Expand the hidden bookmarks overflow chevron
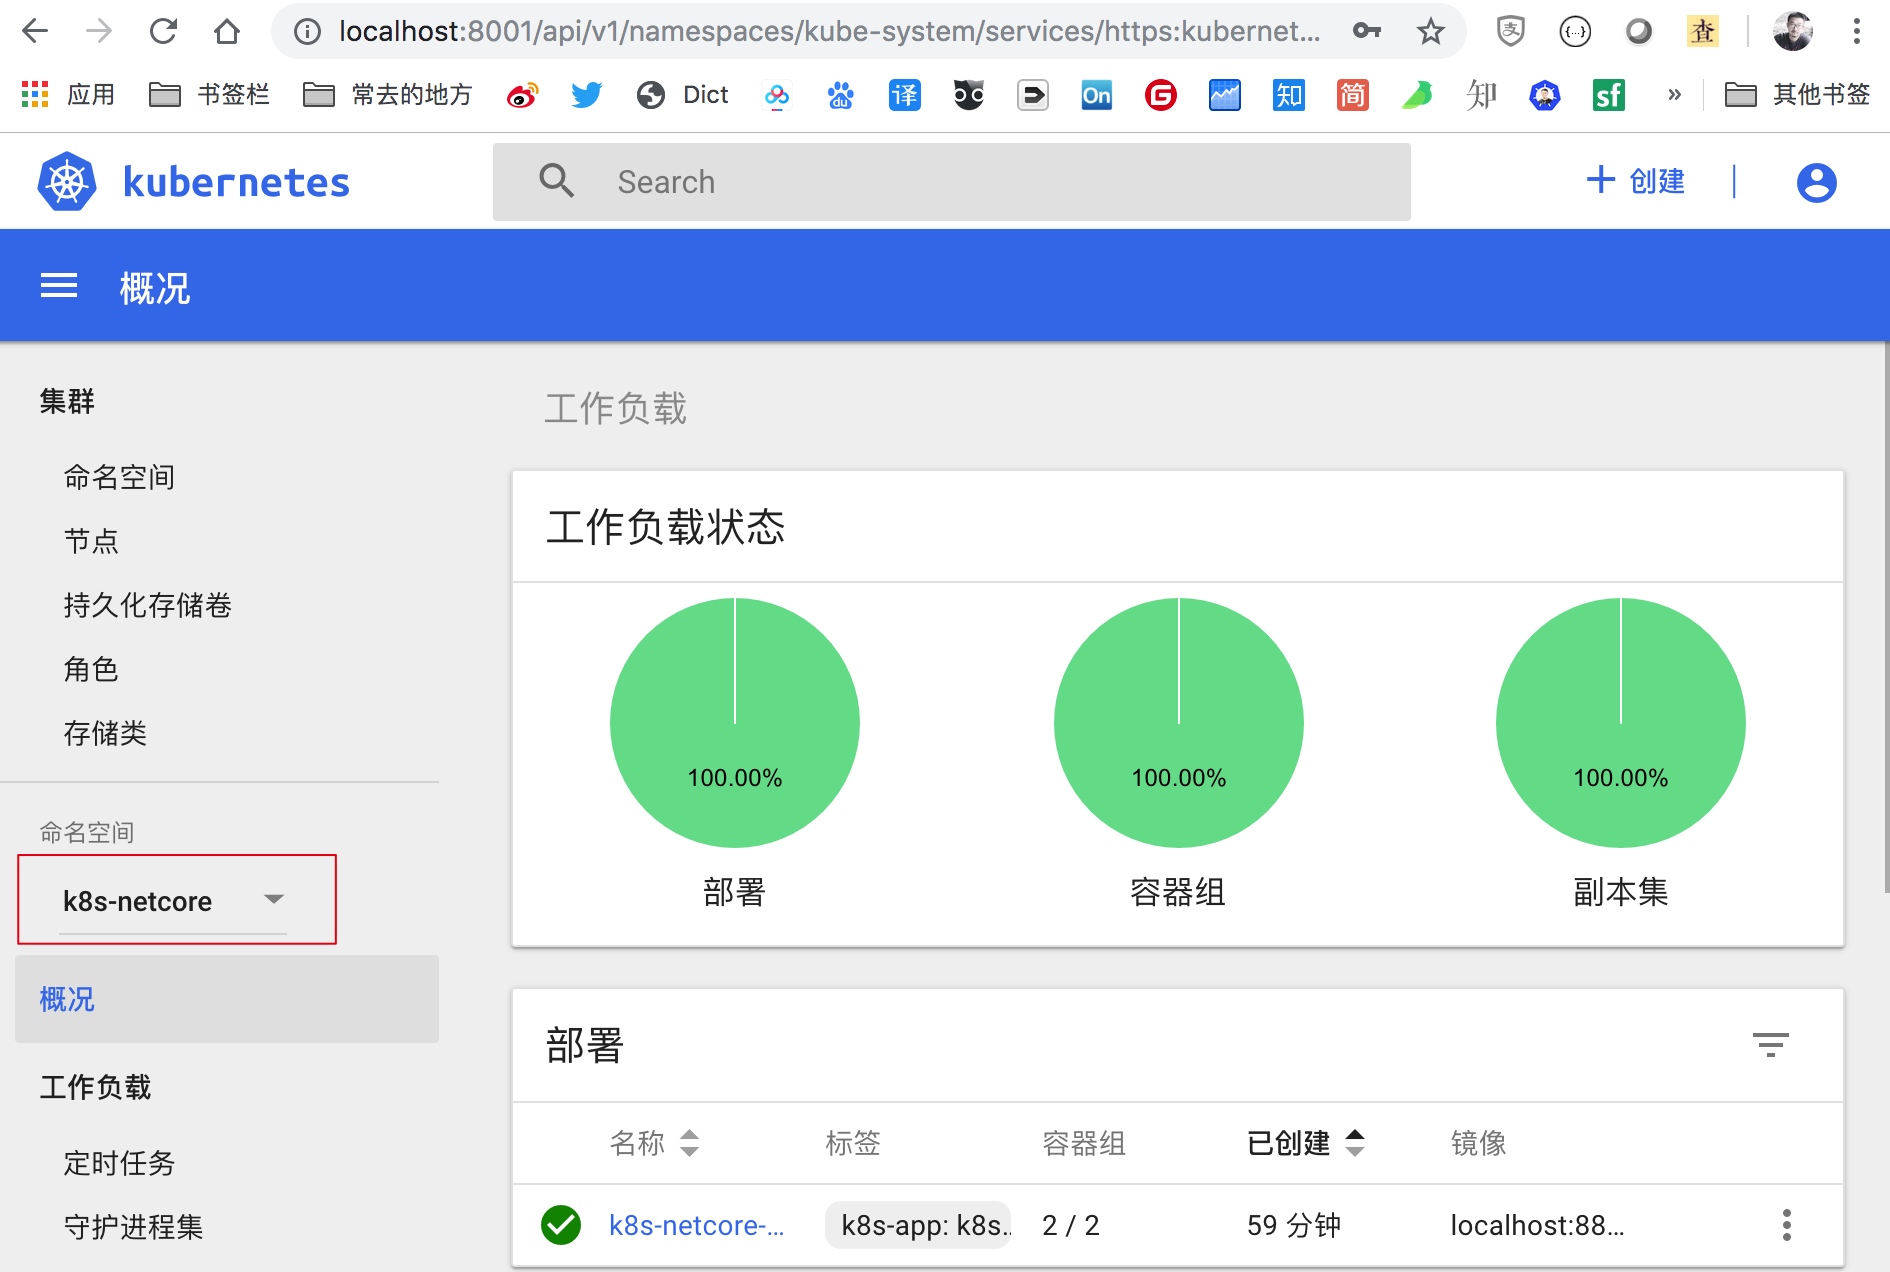The height and width of the screenshot is (1272, 1890). 1674,95
